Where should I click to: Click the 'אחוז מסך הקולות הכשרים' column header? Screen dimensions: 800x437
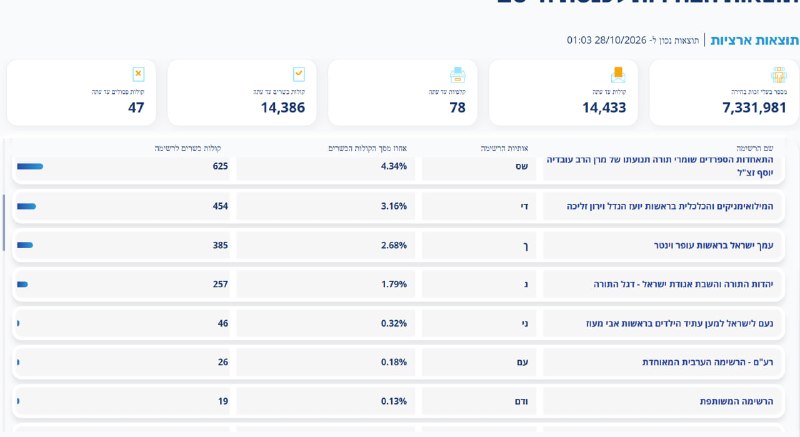pos(367,148)
